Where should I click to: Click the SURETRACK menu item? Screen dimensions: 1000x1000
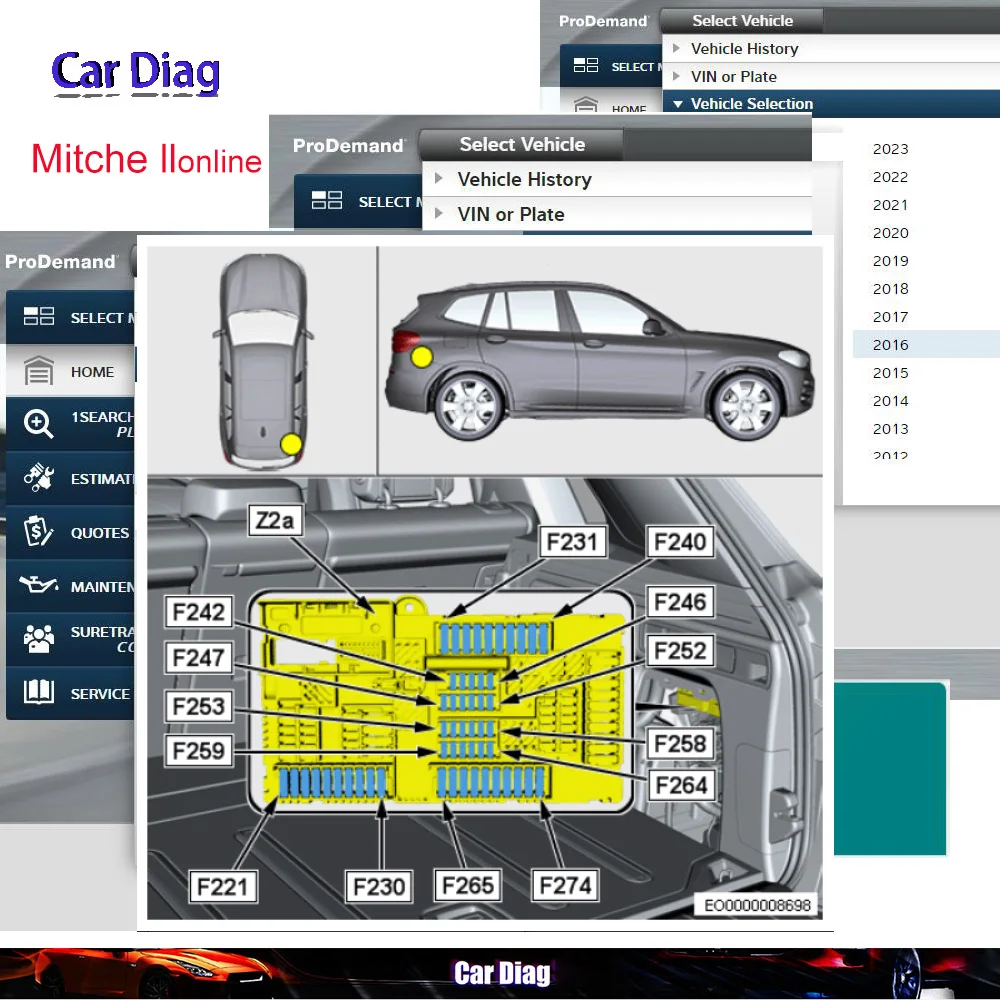click(70, 640)
